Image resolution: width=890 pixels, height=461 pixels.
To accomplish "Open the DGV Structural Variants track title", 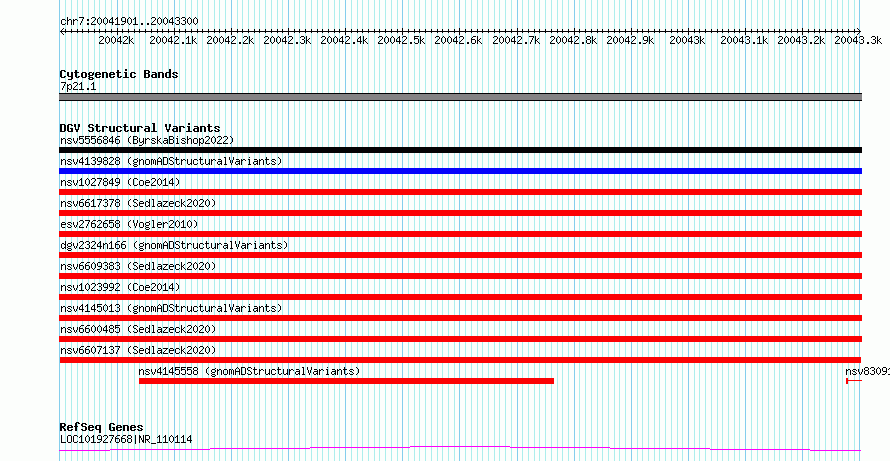I will point(140,128).
